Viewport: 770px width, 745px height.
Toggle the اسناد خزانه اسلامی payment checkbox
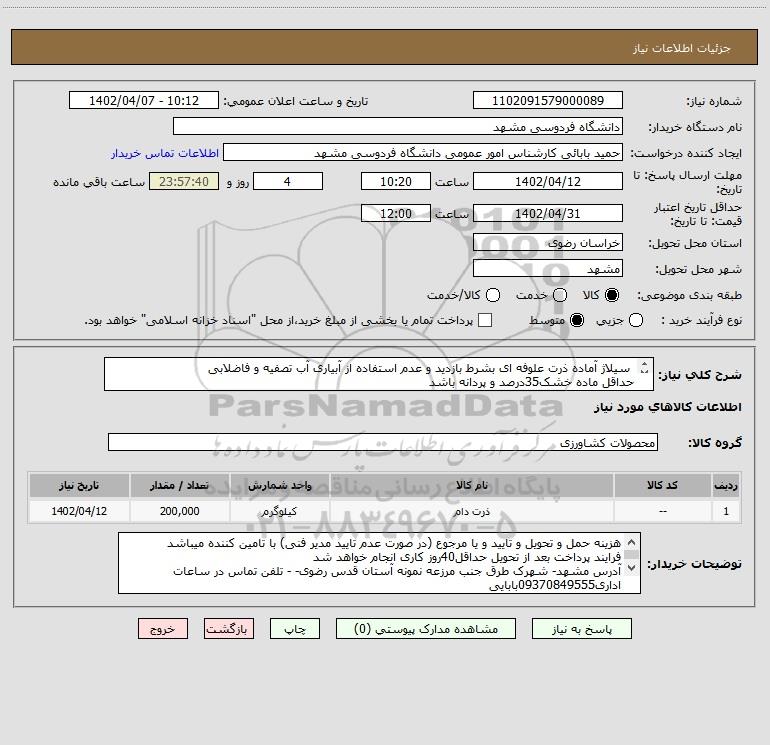pos(485,320)
